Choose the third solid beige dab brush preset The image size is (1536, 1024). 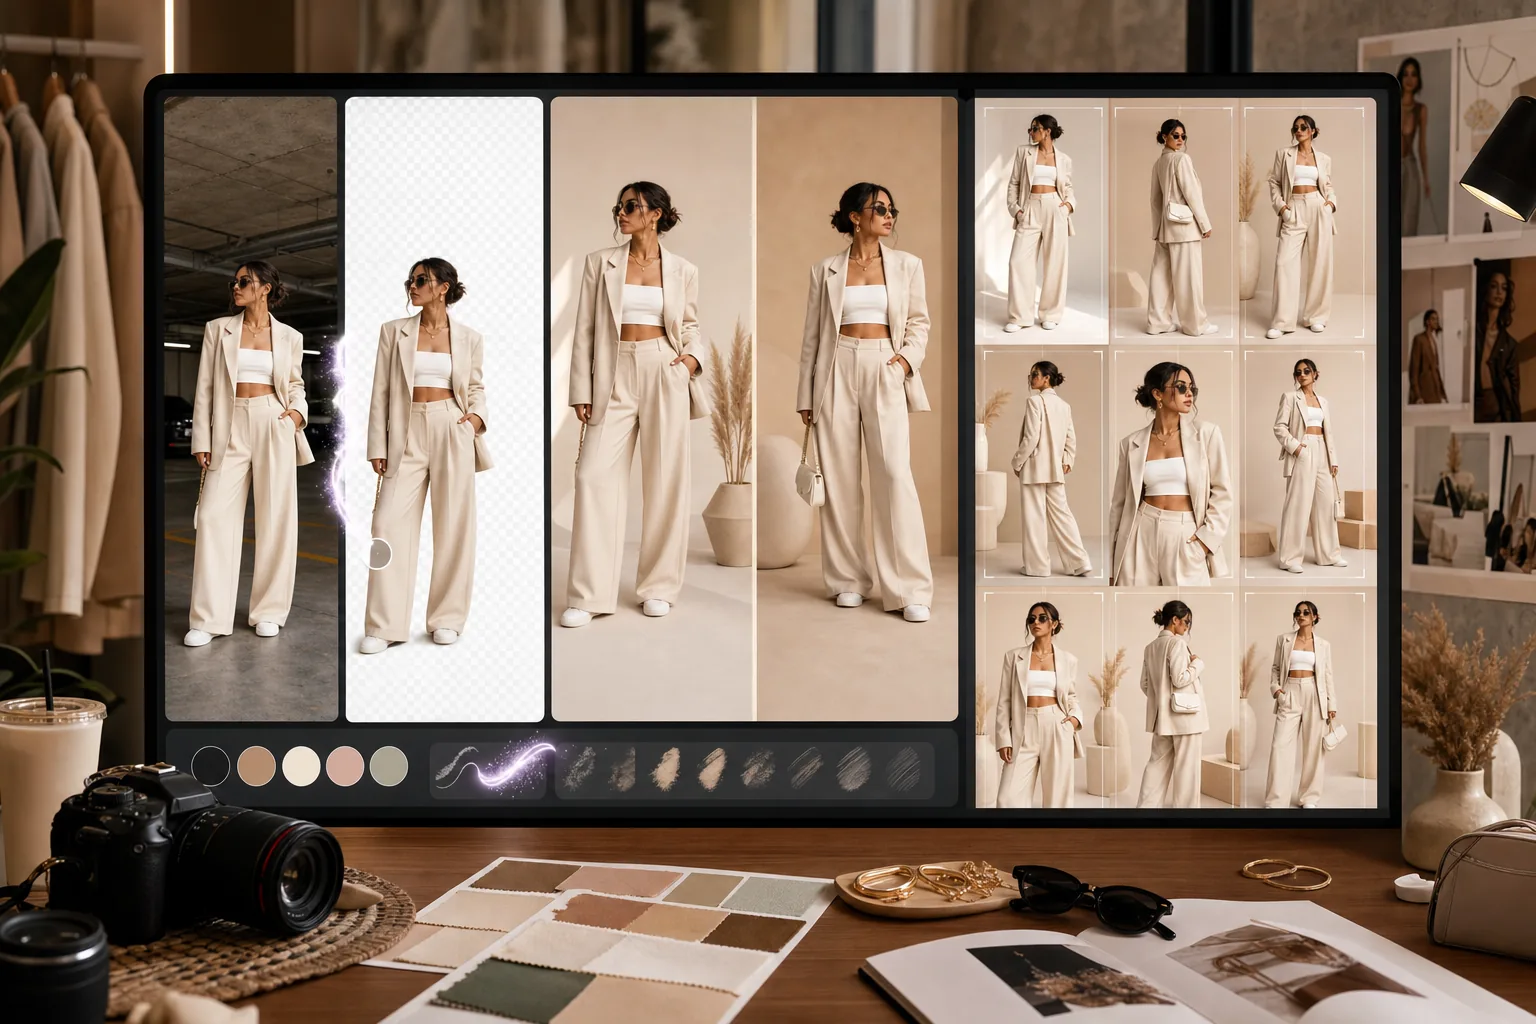[666, 768]
